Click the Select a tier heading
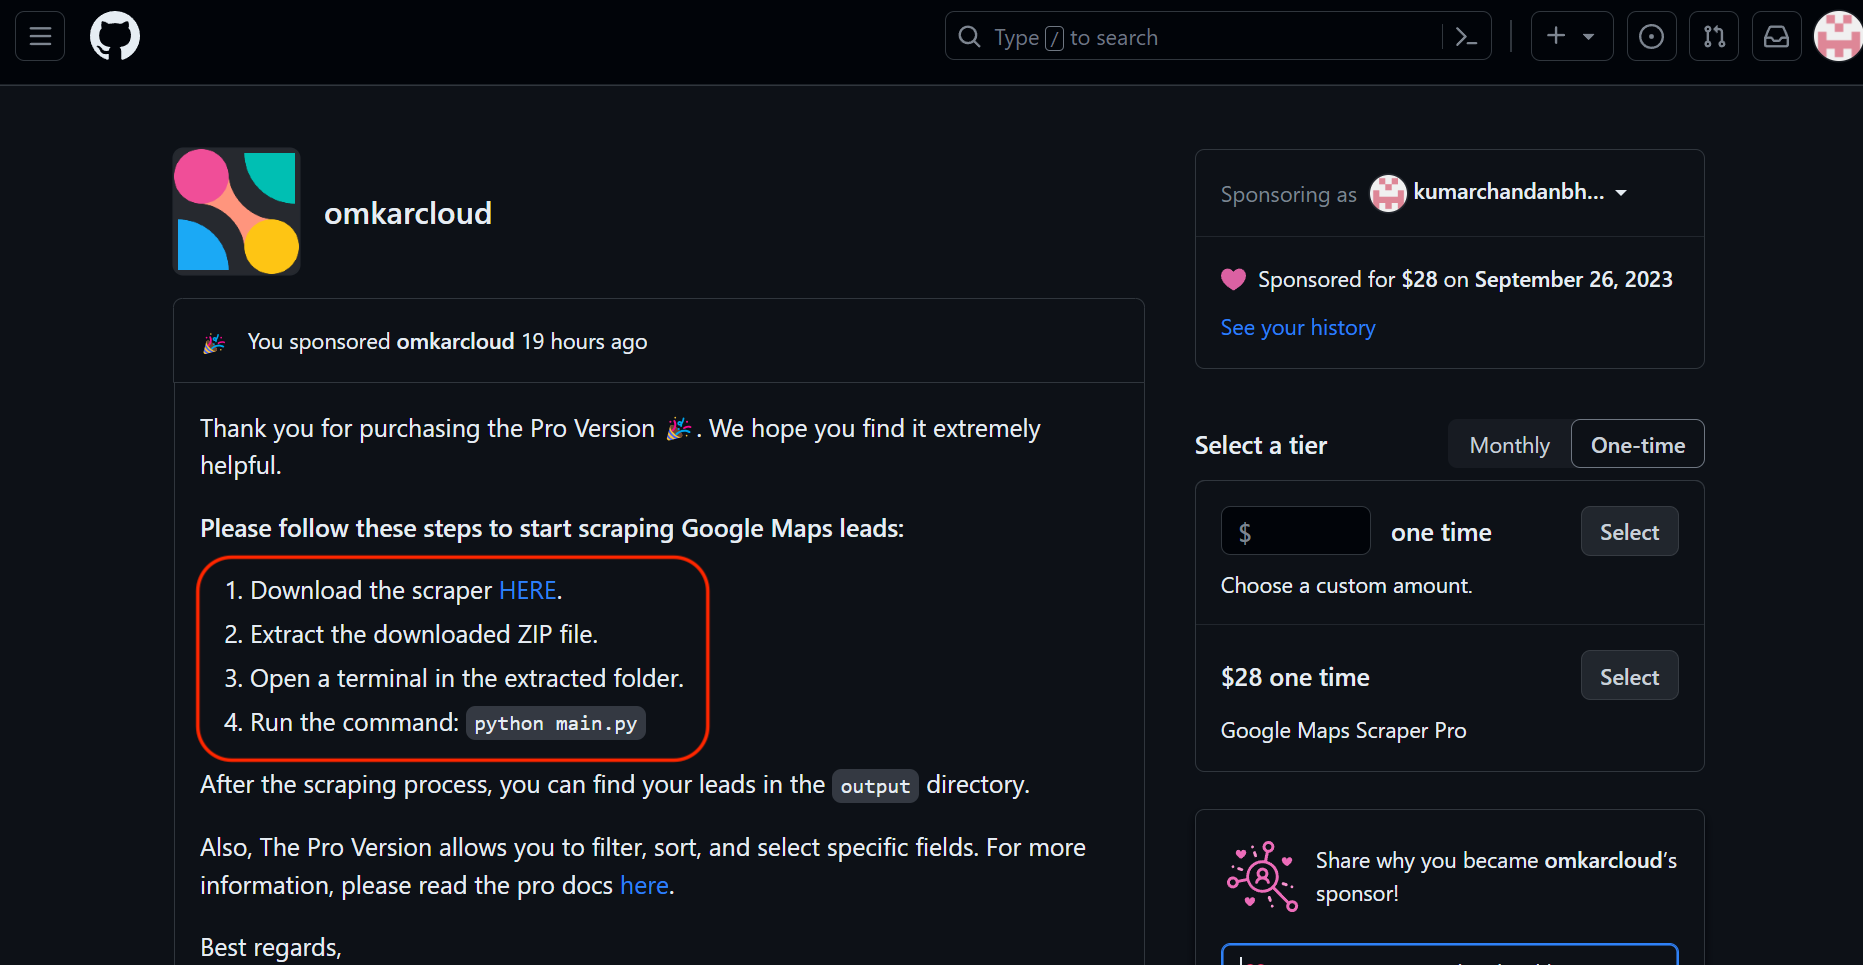The height and width of the screenshot is (965, 1863). click(x=1260, y=446)
